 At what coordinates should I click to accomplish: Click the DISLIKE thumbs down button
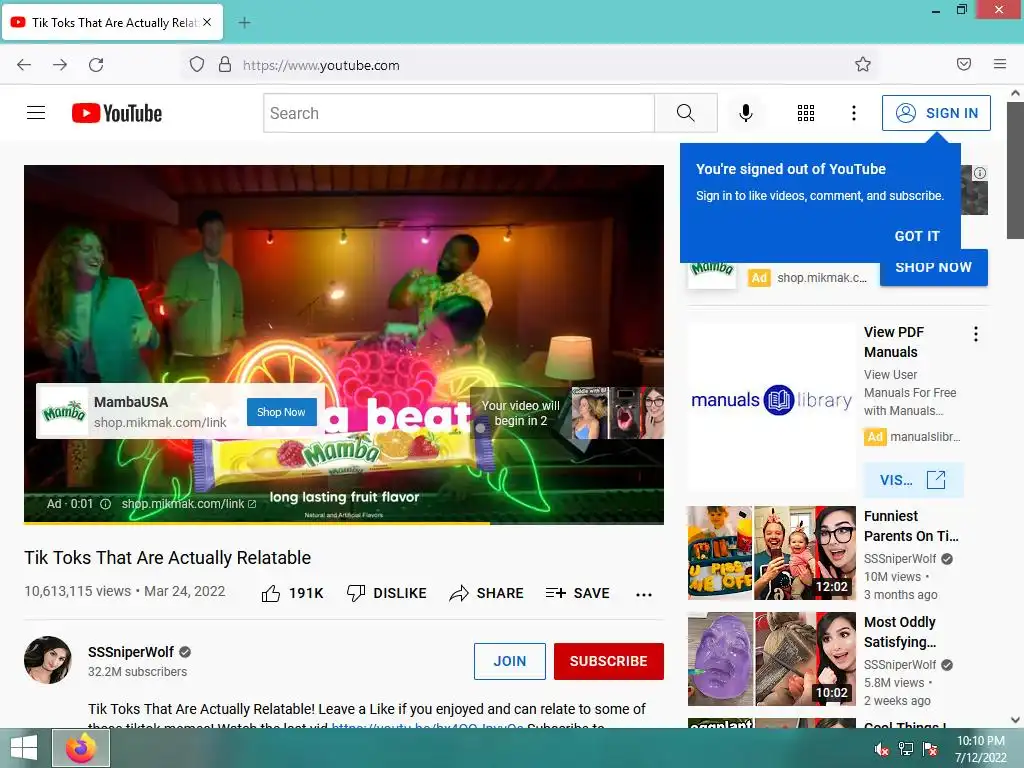coord(387,593)
